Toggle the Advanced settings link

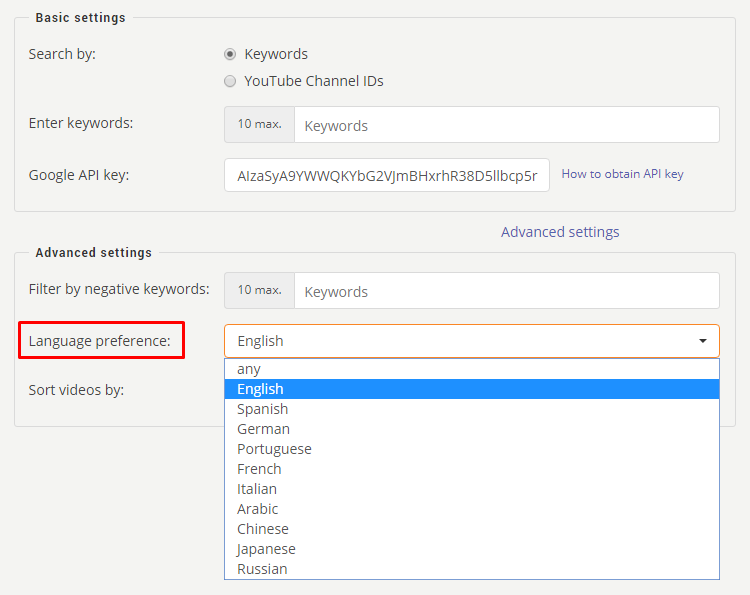560,232
